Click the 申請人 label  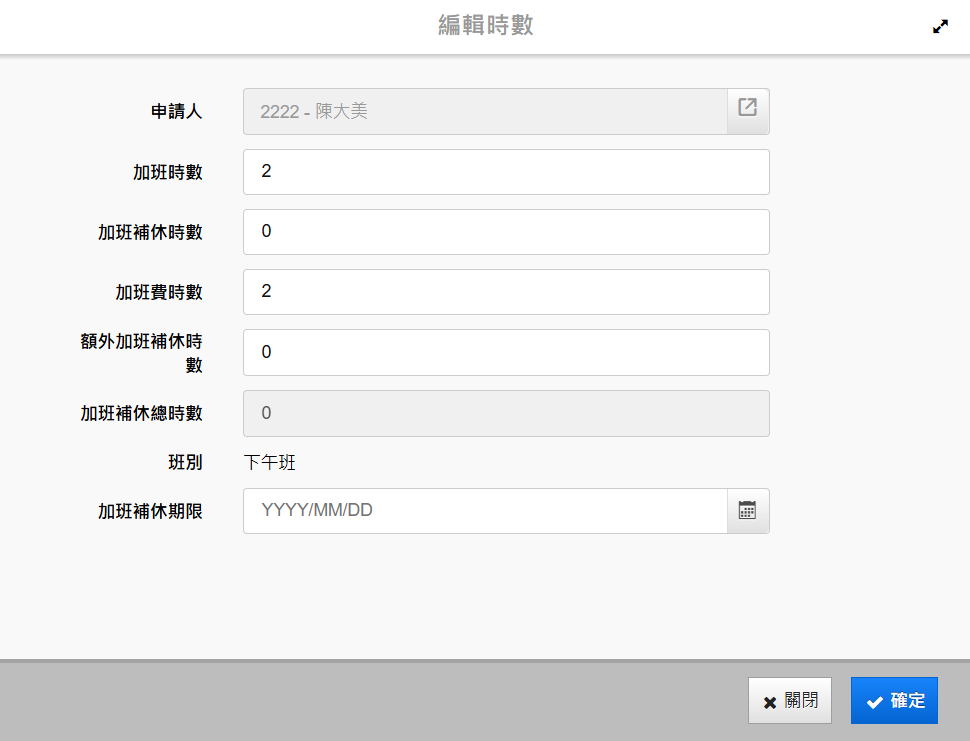pos(177,112)
